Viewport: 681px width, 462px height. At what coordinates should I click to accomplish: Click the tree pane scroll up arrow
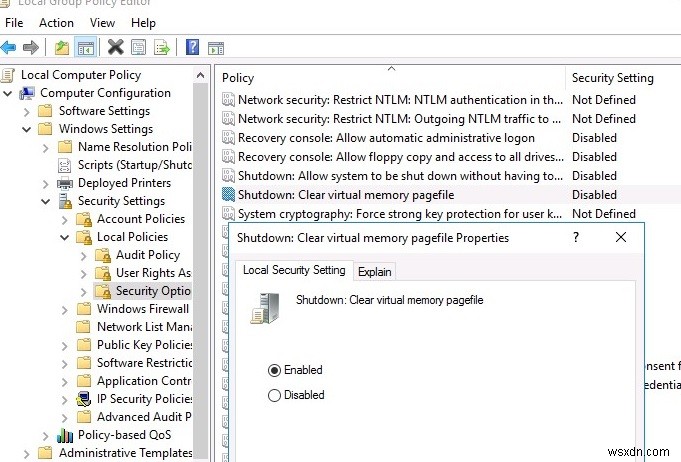point(200,76)
